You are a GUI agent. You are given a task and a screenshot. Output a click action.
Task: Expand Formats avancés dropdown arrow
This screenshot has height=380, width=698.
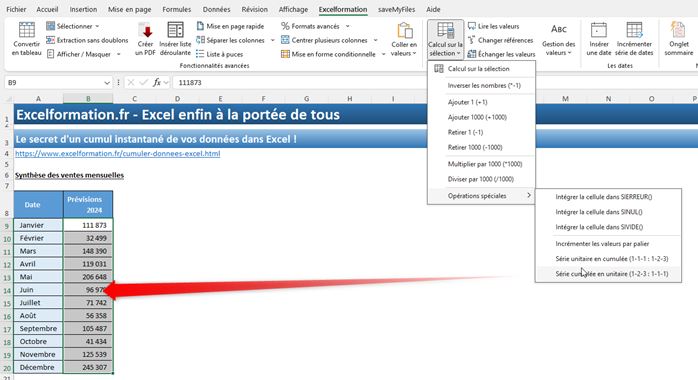(x=348, y=26)
